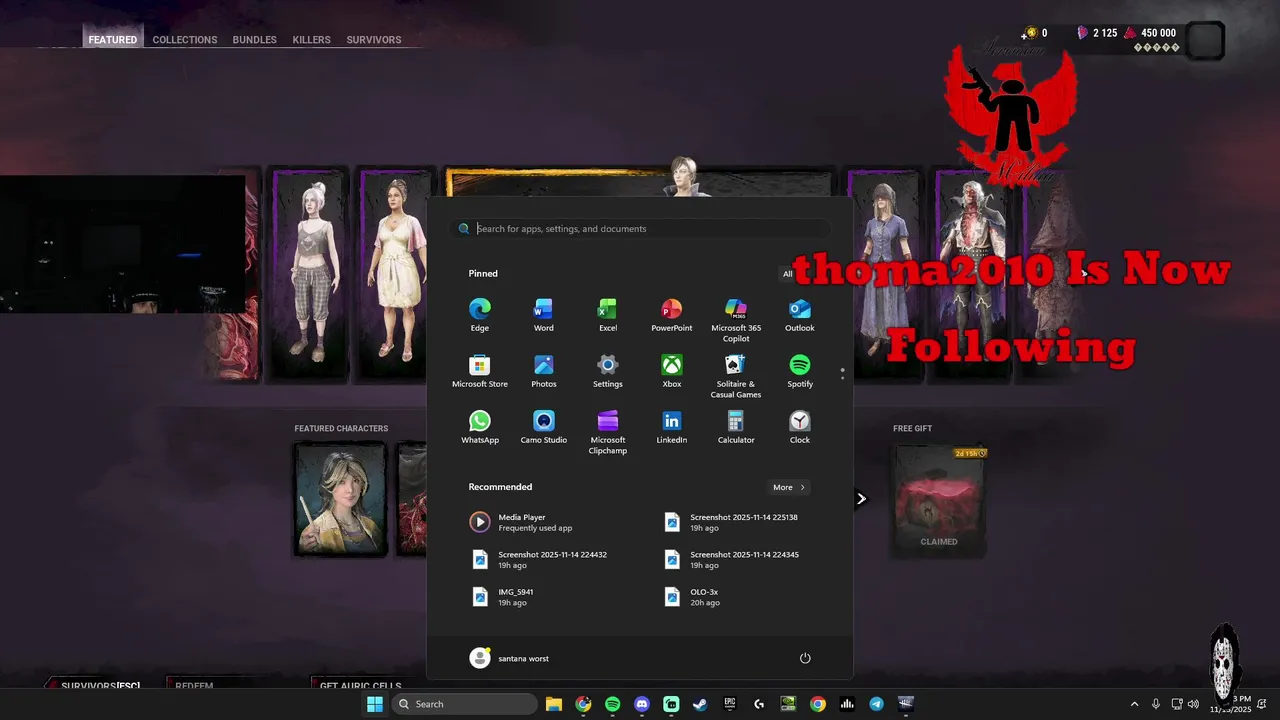Show more recommended items
Viewport: 1280px width, 720px height.
coord(788,487)
